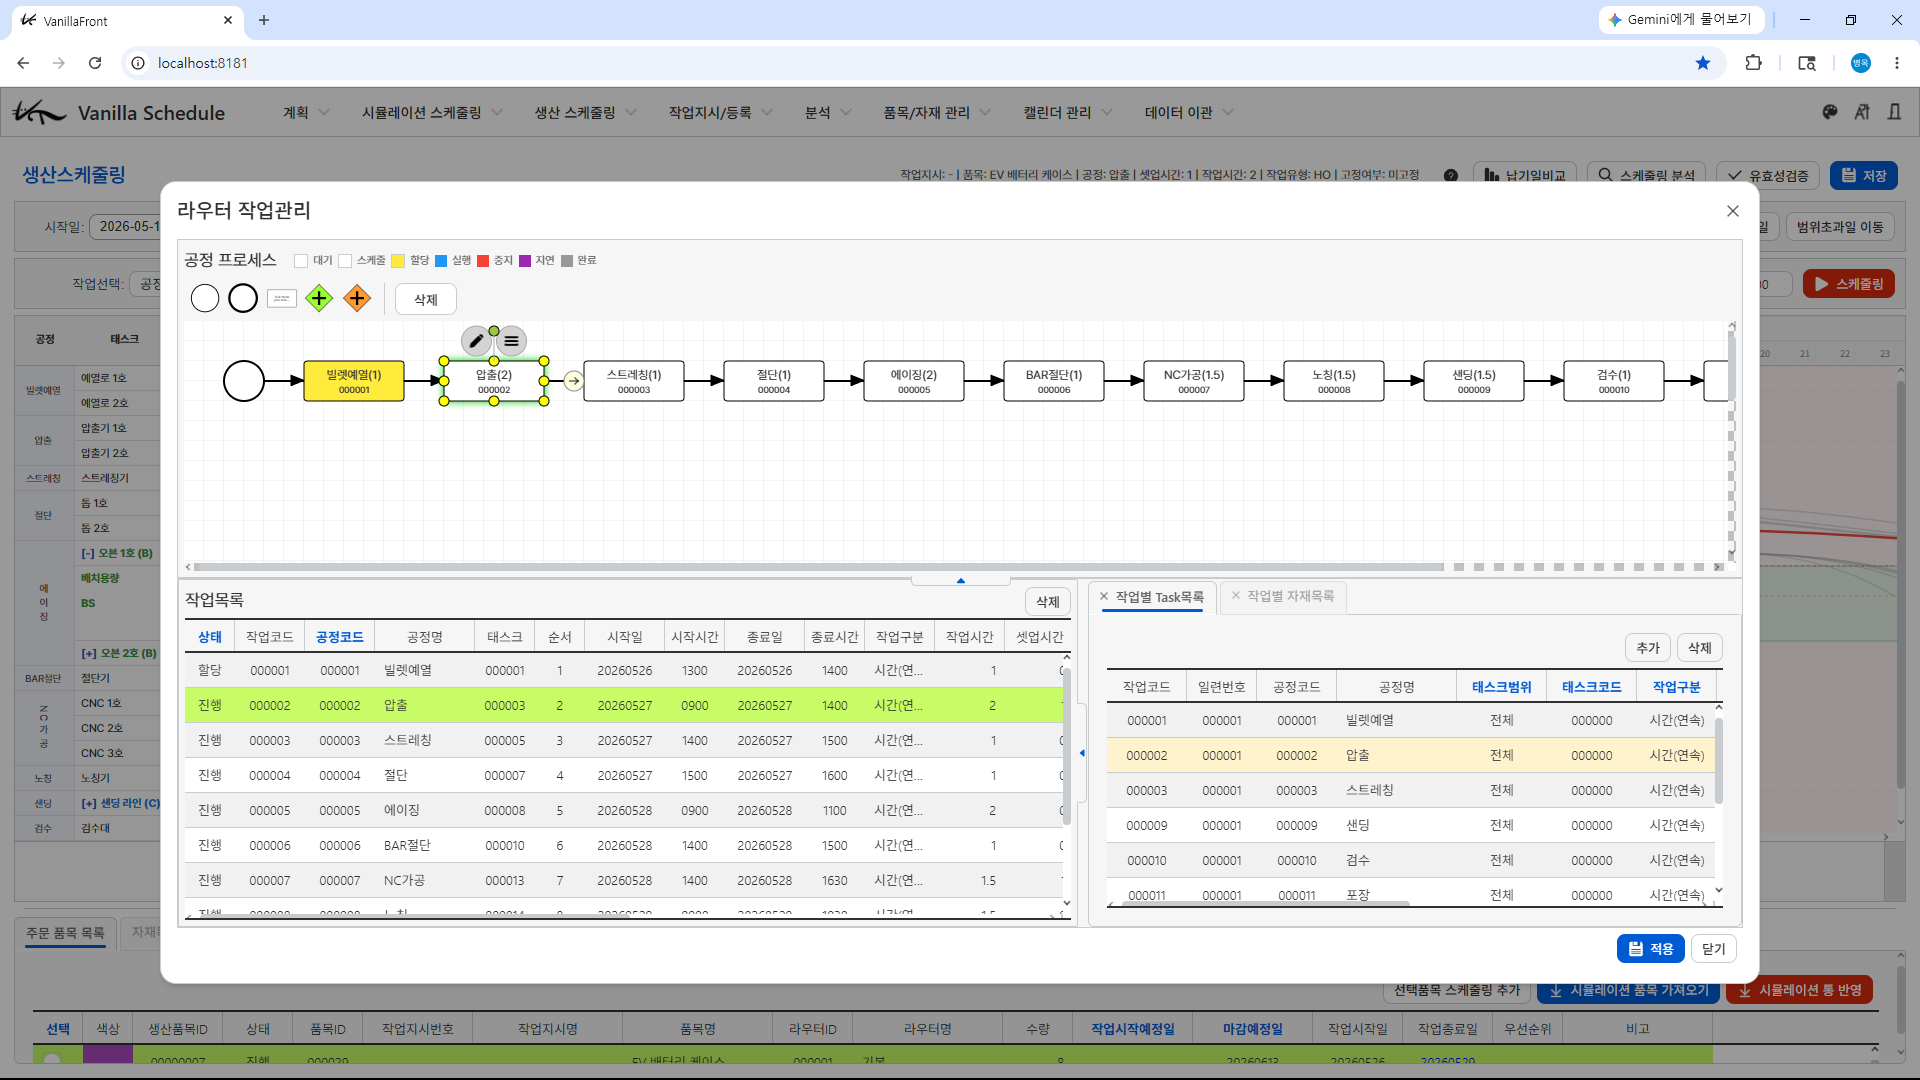Image resolution: width=1920 pixels, height=1080 pixels.
Task: Click the 삭제 button in the 작업목록 header
Action: point(1047,601)
